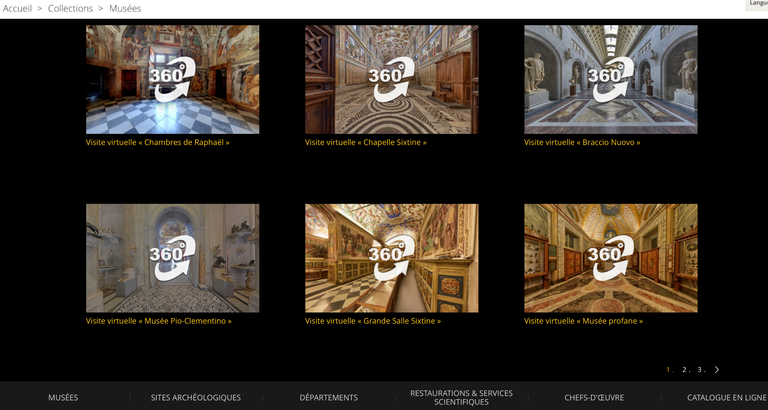Click the 360° icon on Chambres de Raphaël

172,79
